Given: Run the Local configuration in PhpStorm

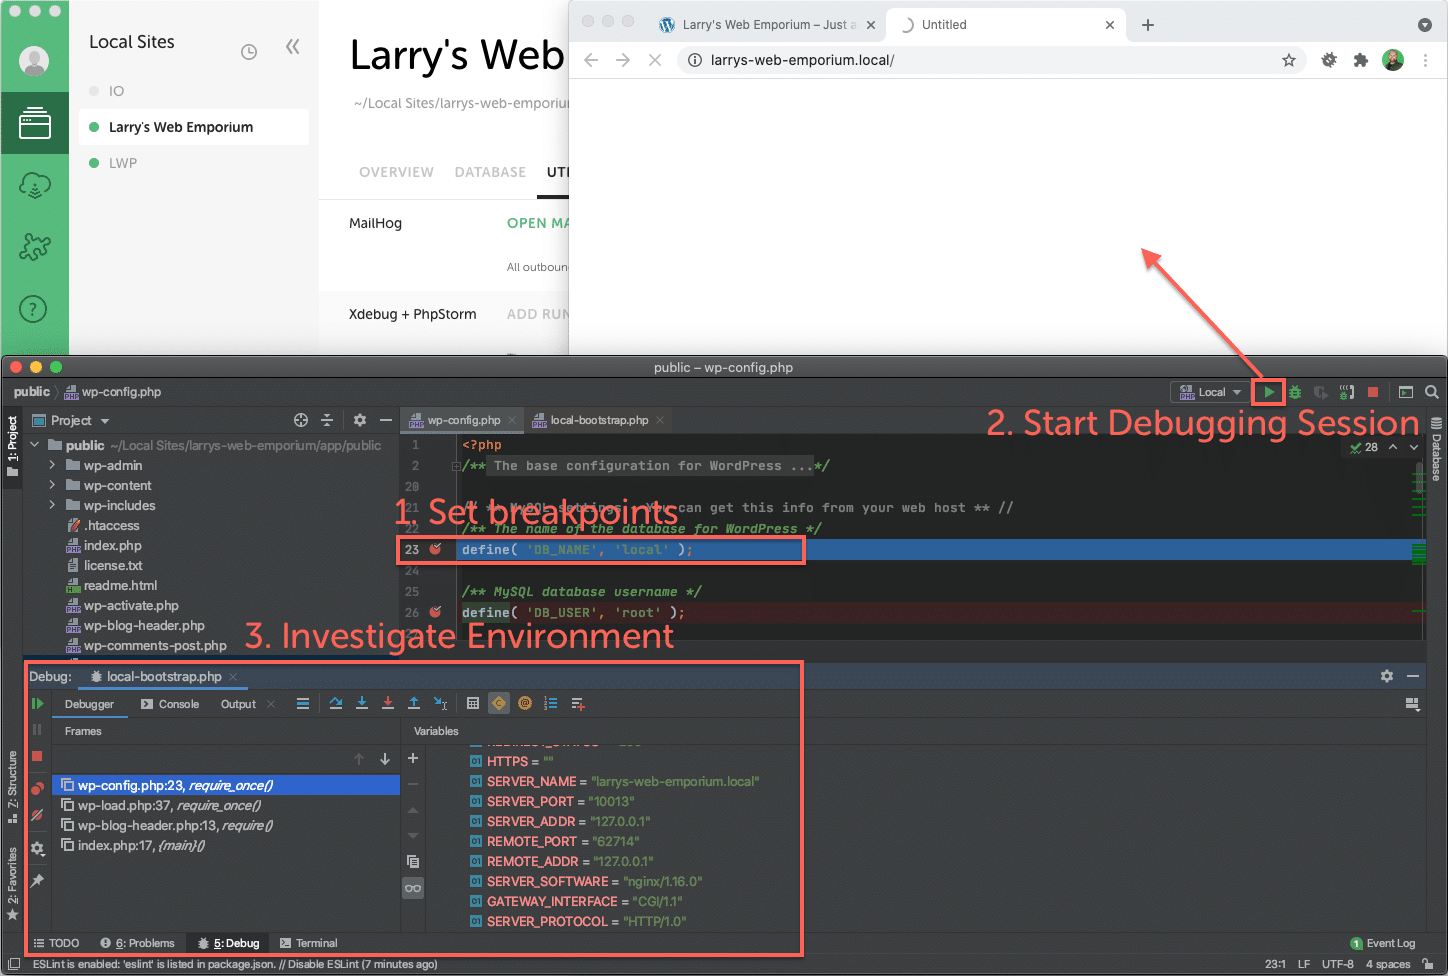Looking at the screenshot, I should pyautogui.click(x=1268, y=392).
